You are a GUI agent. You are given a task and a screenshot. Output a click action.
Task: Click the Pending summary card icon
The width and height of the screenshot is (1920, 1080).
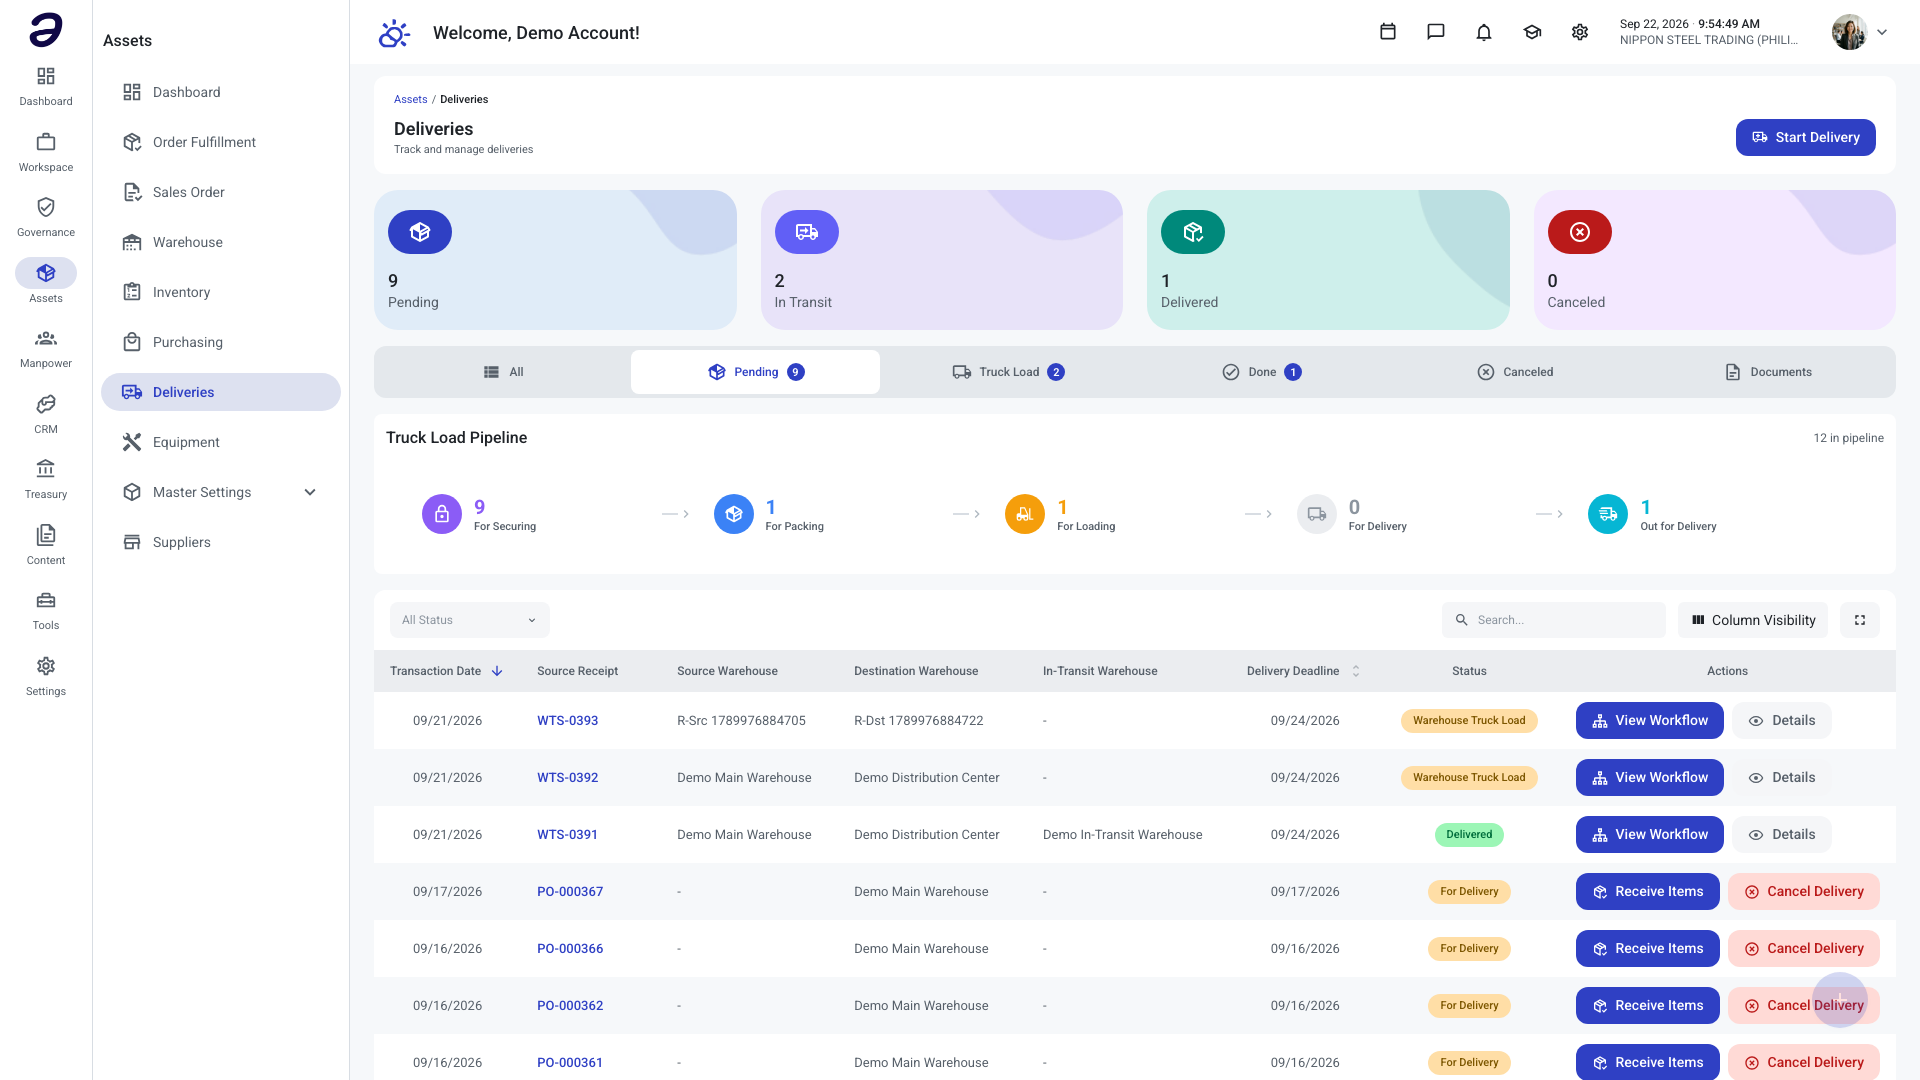[420, 232]
